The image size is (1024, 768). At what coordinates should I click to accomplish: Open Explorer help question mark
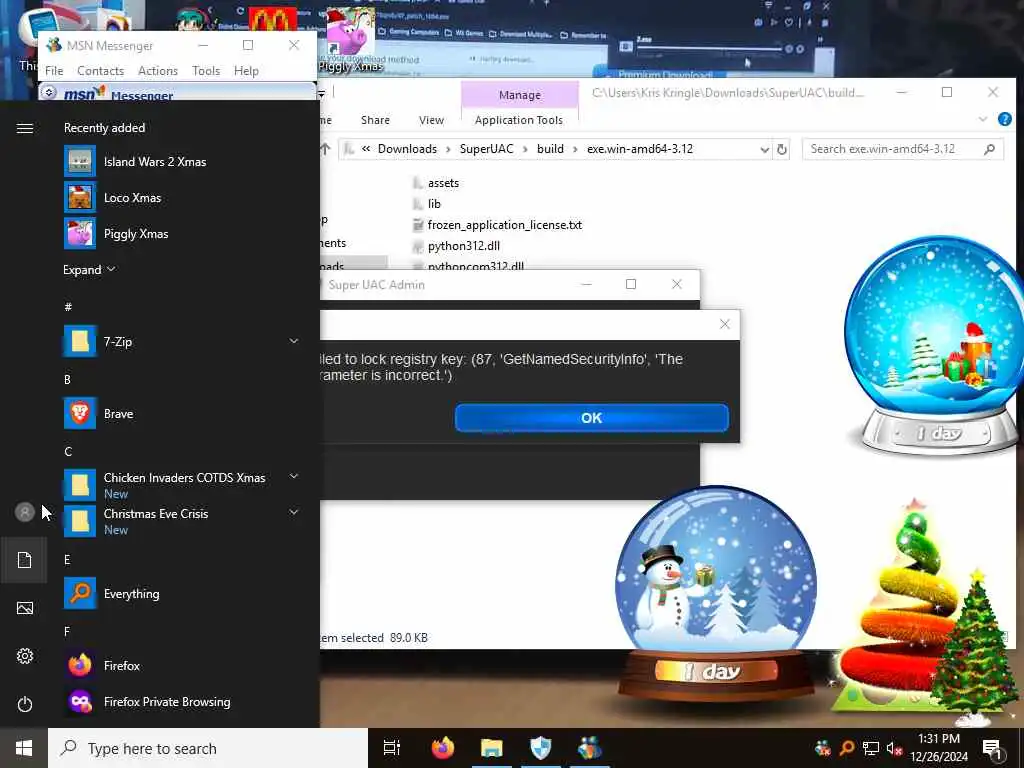pyautogui.click(x=1005, y=120)
